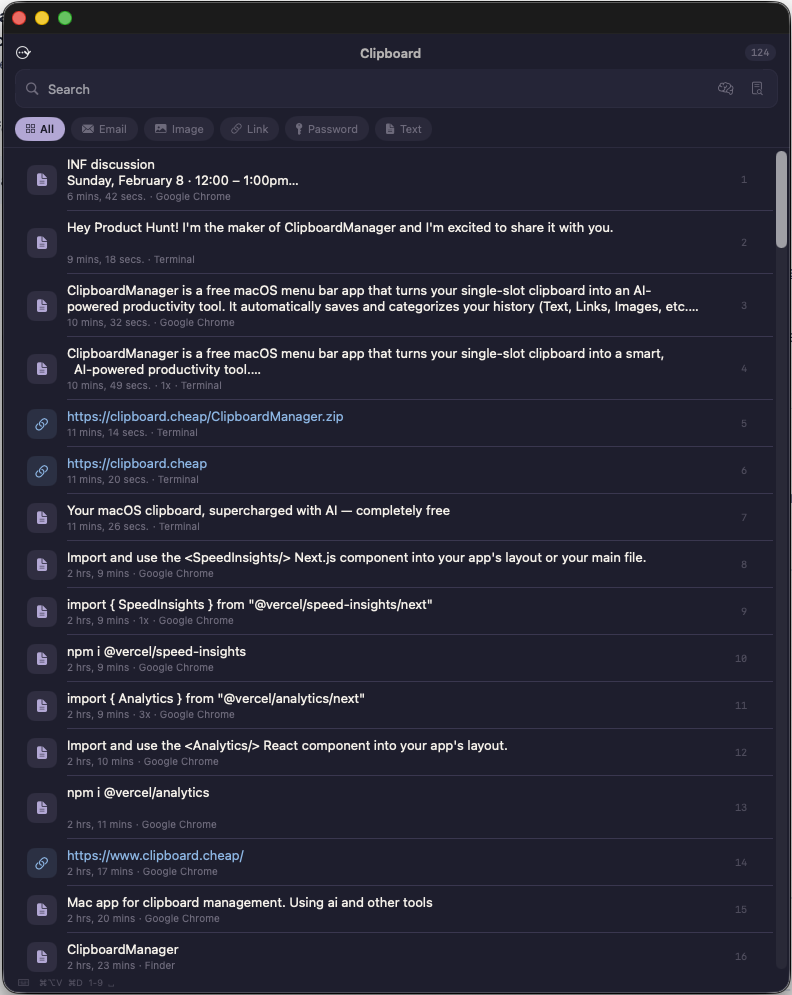Click the circular history icon in the top-left
The height and width of the screenshot is (995, 792).
(x=23, y=52)
